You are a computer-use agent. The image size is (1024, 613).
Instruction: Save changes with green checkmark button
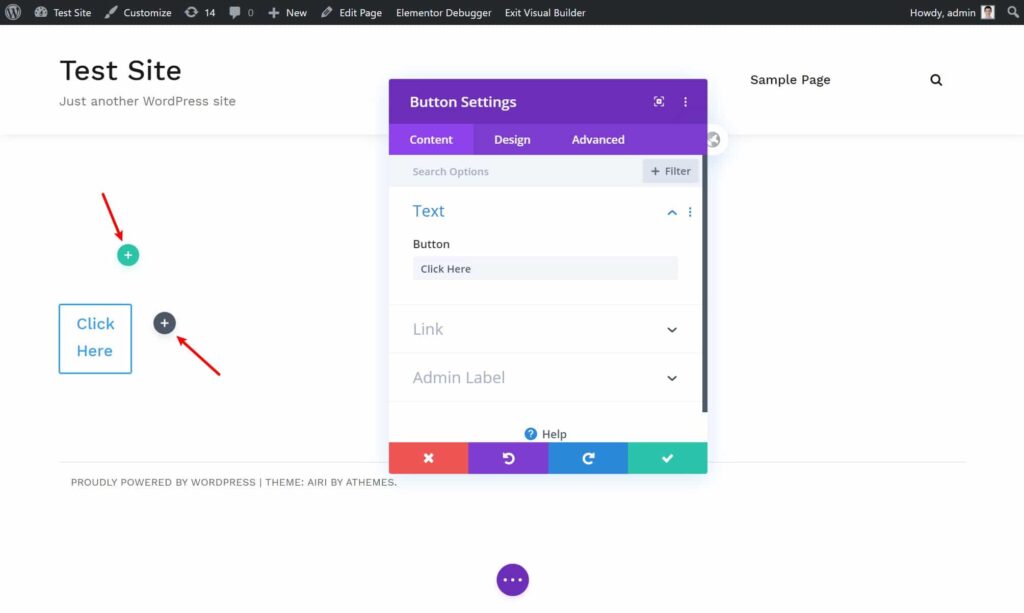point(667,458)
